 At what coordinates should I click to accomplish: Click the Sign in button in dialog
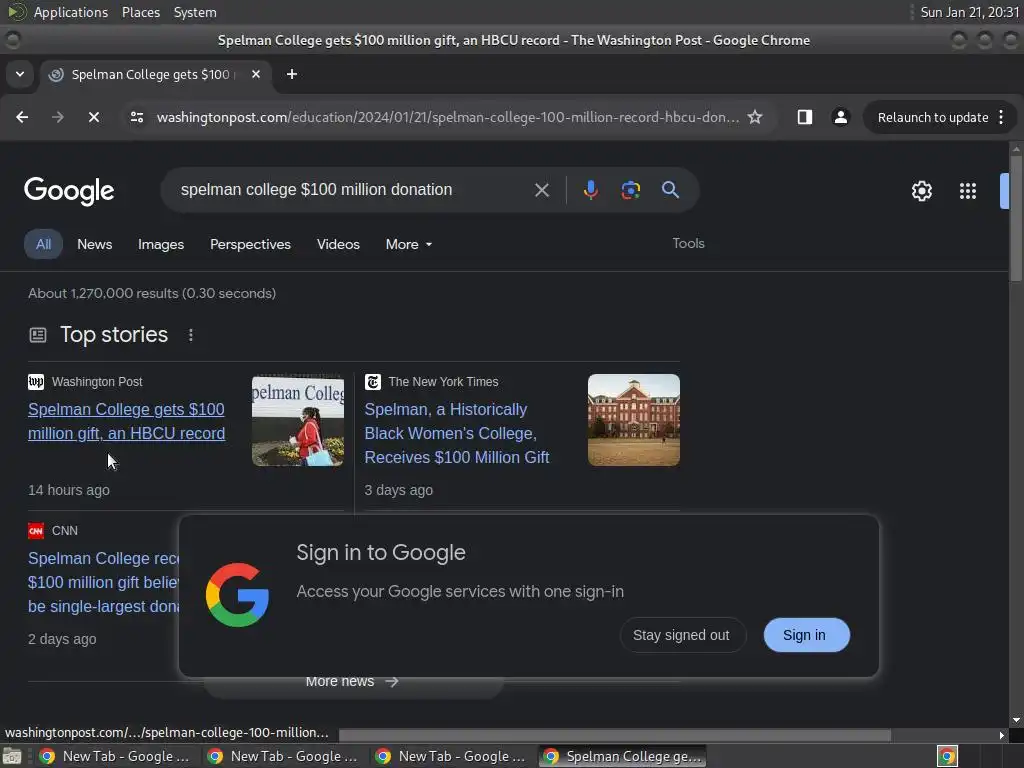[807, 635]
